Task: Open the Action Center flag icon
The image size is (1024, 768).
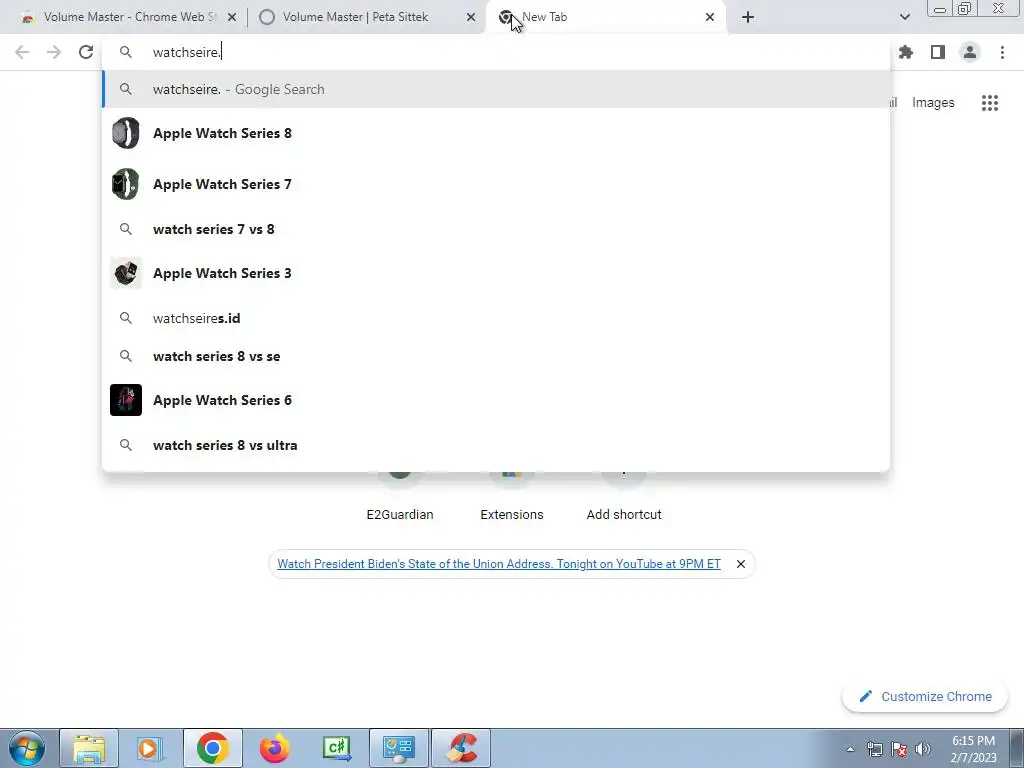Action: [899, 749]
